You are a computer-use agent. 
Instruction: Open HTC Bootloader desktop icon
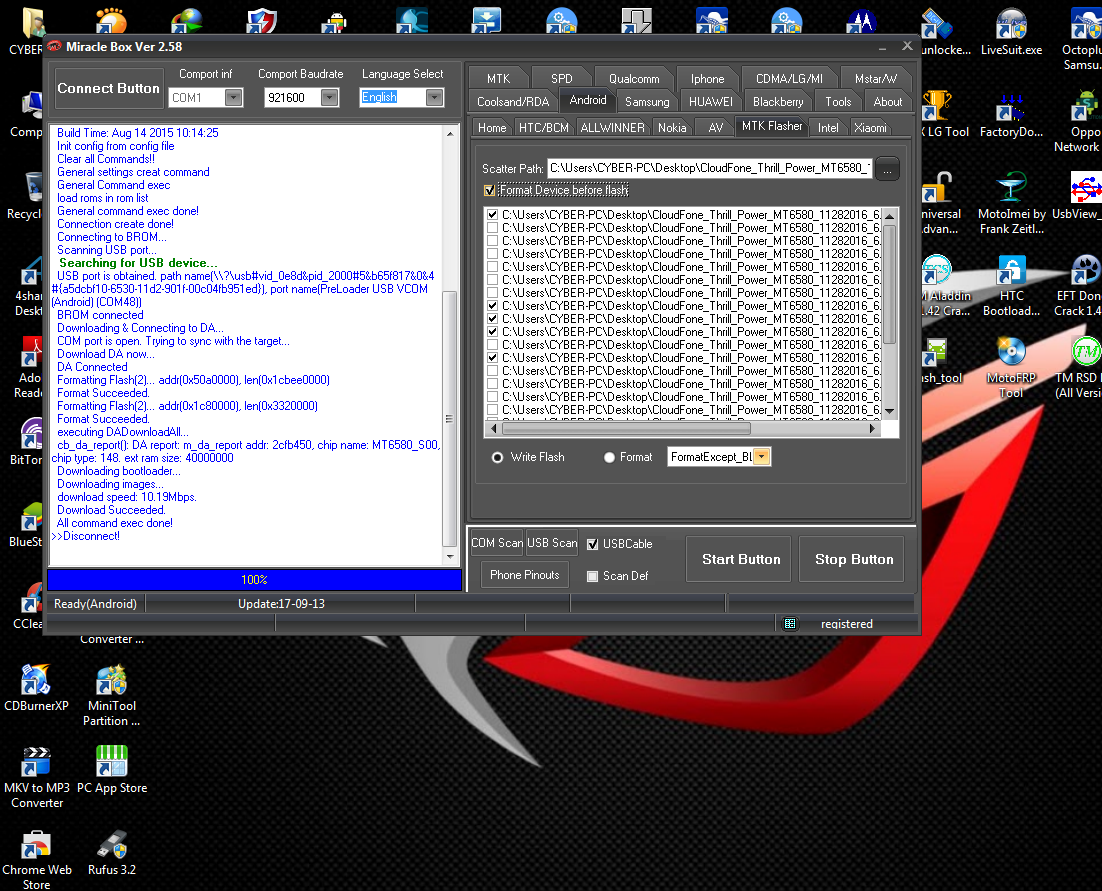click(x=1011, y=285)
